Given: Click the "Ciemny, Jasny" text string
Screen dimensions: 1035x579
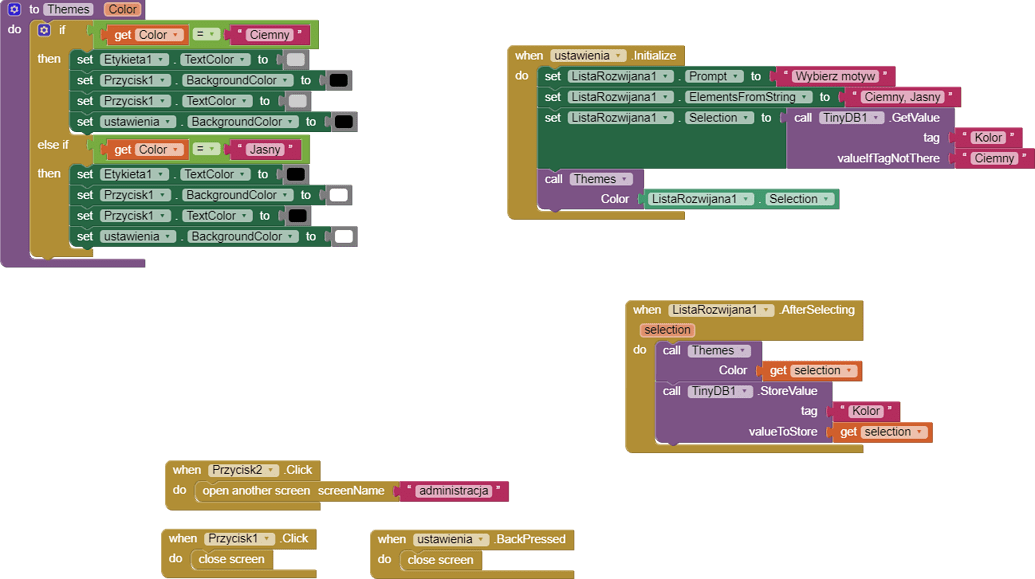Looking at the screenshot, I should tap(902, 97).
